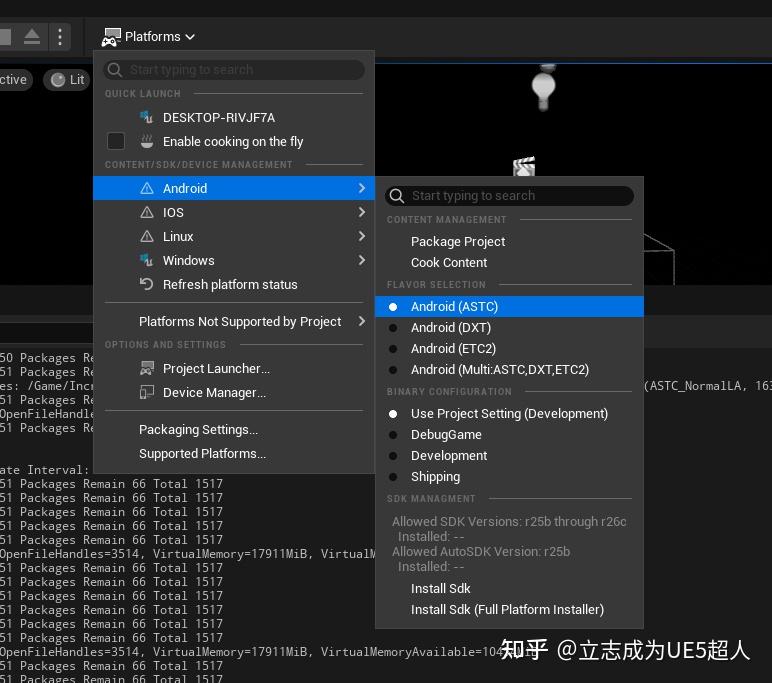This screenshot has height=683, width=772.
Task: Enable cooking on the fly checkbox
Action: 116,141
